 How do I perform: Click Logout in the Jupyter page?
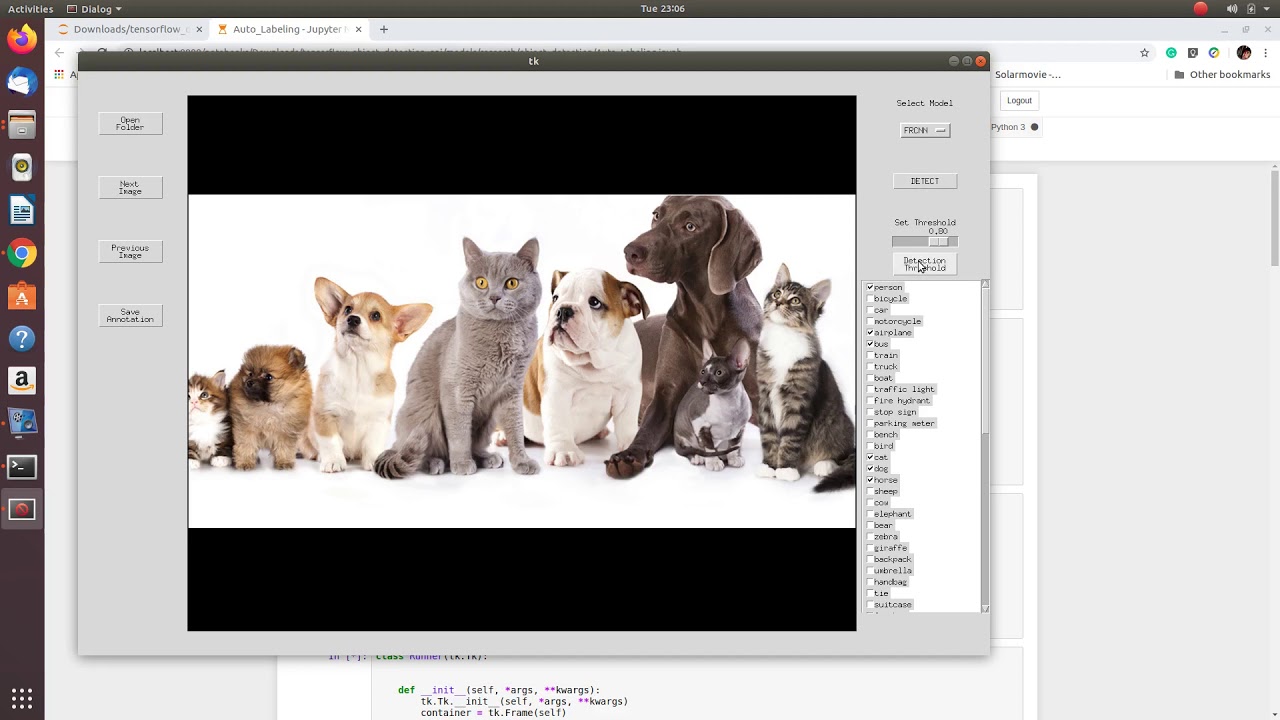(x=1019, y=100)
